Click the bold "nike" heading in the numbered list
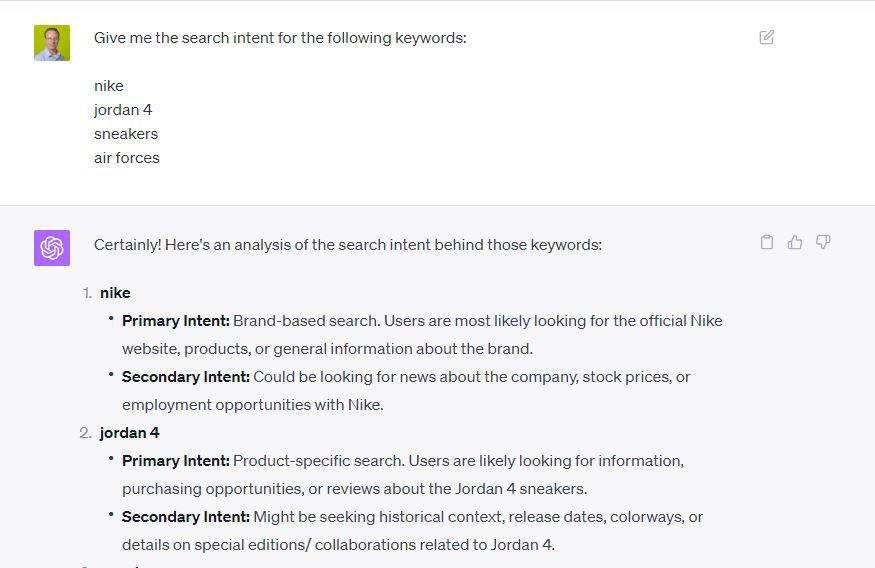Viewport: 875px width, 568px height. (115, 293)
